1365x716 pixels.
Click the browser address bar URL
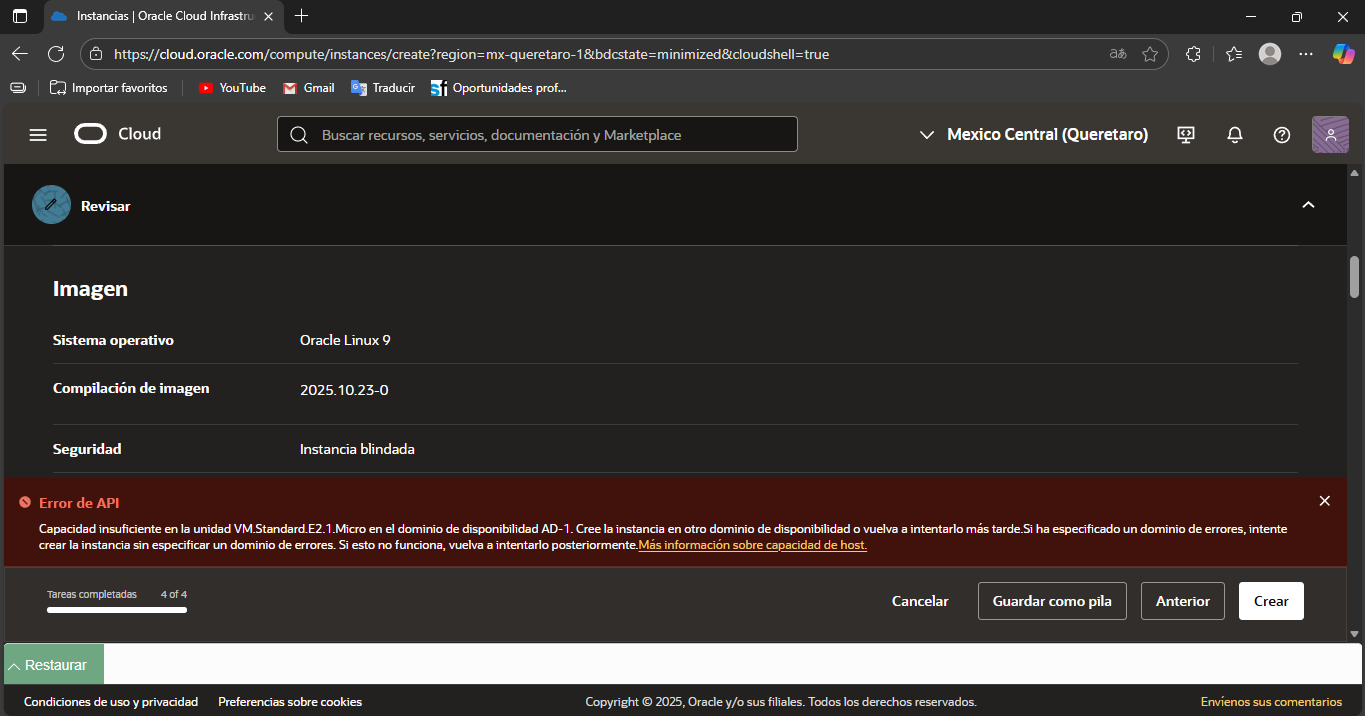(x=471, y=54)
